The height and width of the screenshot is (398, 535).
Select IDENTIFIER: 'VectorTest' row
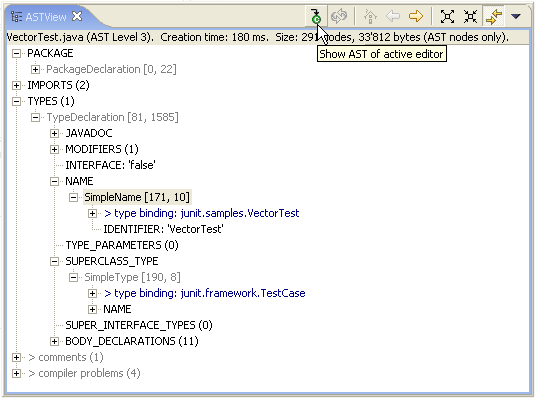pyautogui.click(x=163, y=229)
